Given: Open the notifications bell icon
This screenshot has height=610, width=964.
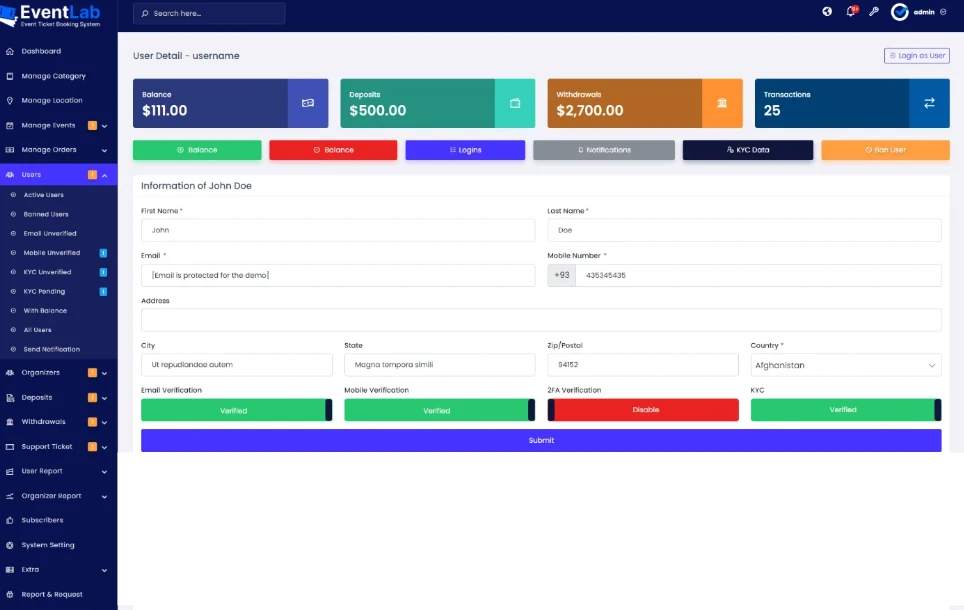Looking at the screenshot, I should tap(851, 12).
